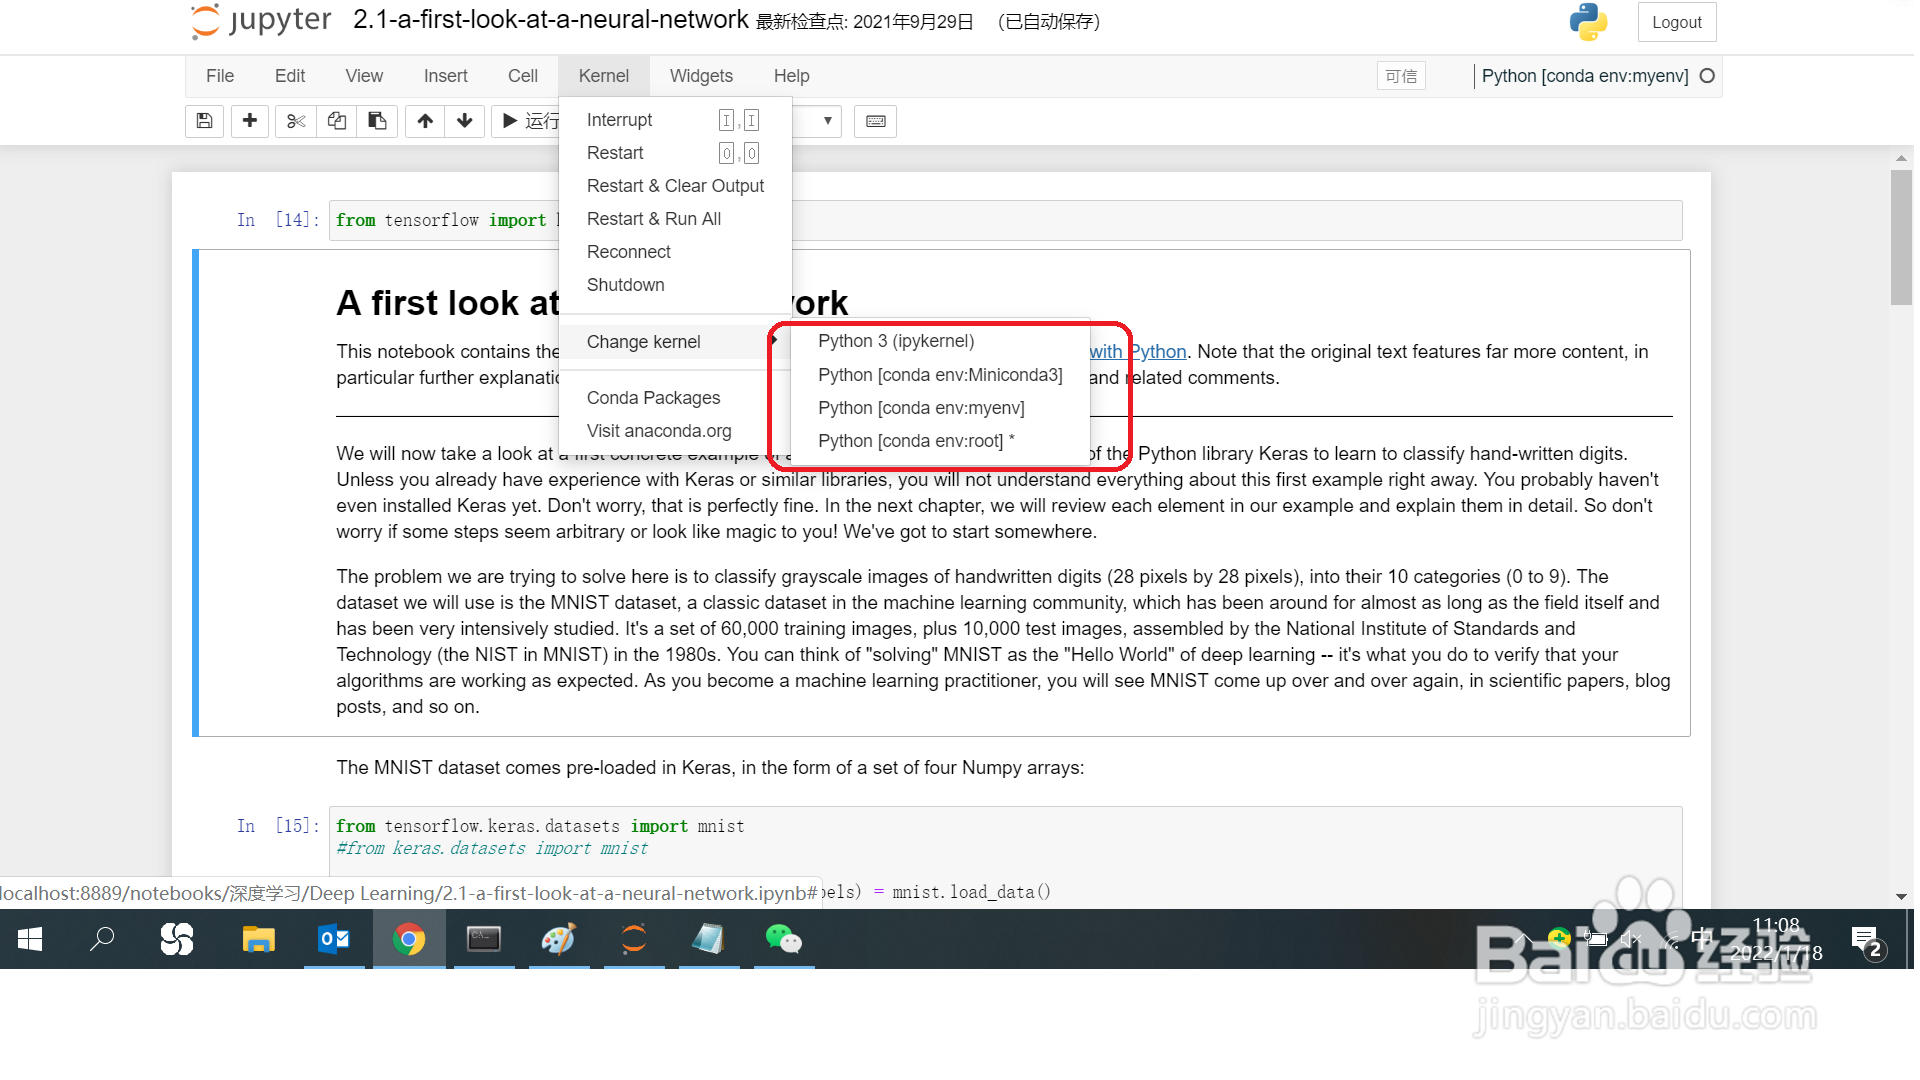The image size is (1920, 1080).
Task: Select Restart & Run All
Action: pyautogui.click(x=675, y=219)
